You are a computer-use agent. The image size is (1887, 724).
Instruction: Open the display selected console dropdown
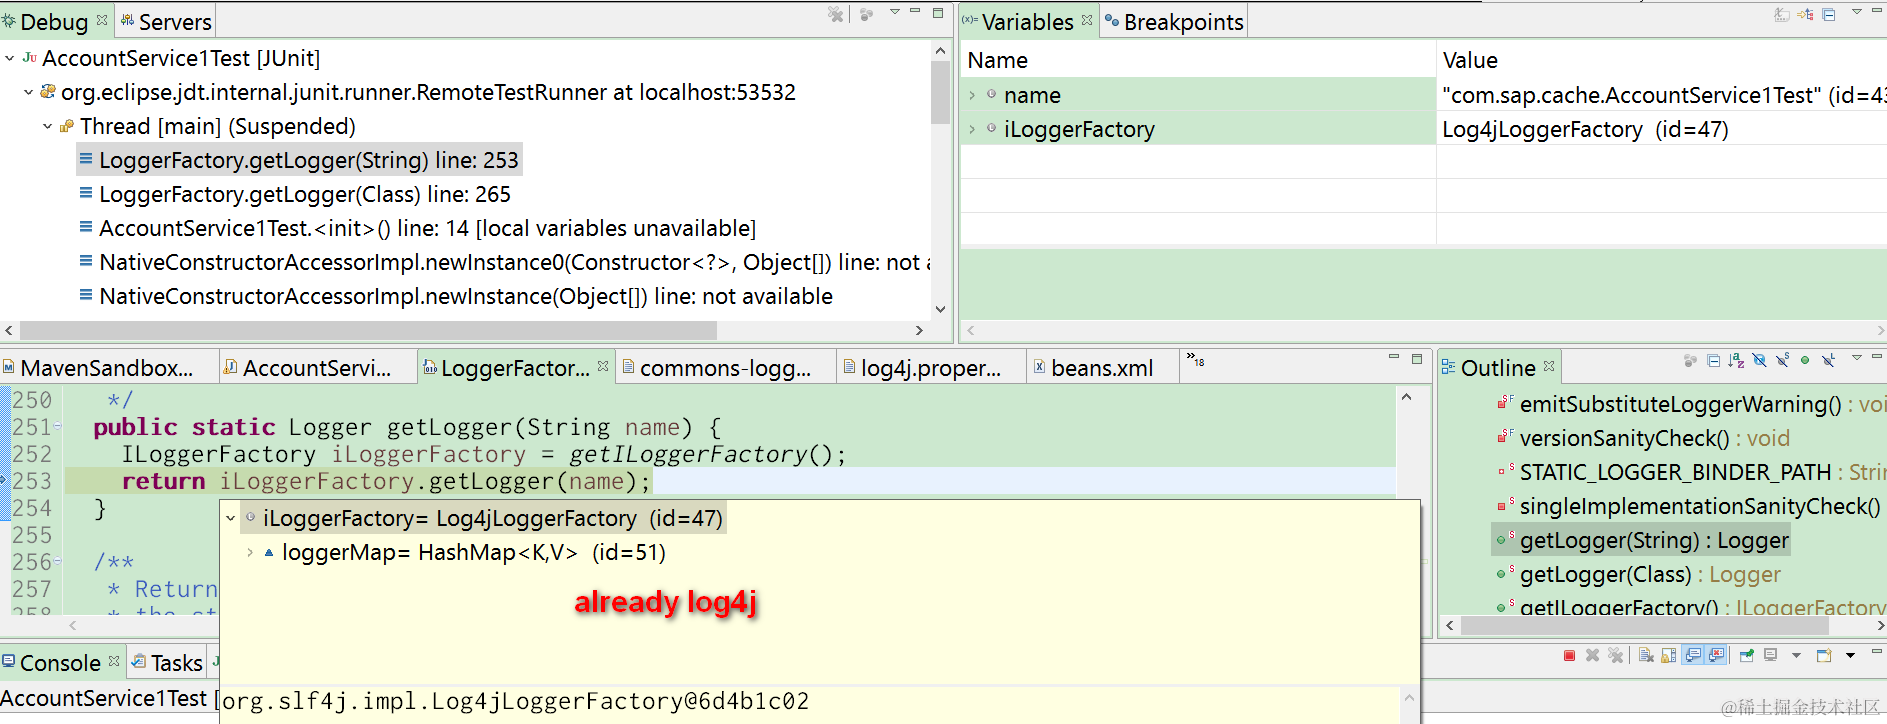pyautogui.click(x=1796, y=655)
